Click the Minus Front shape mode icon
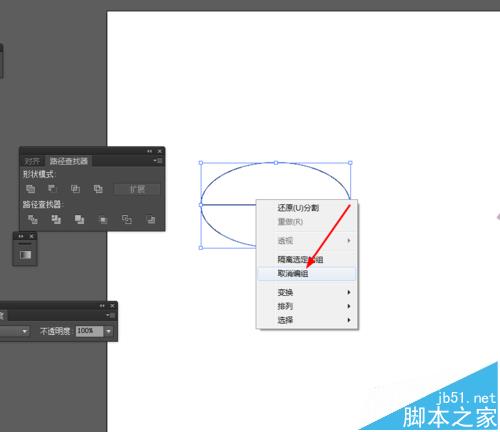 tap(53, 189)
